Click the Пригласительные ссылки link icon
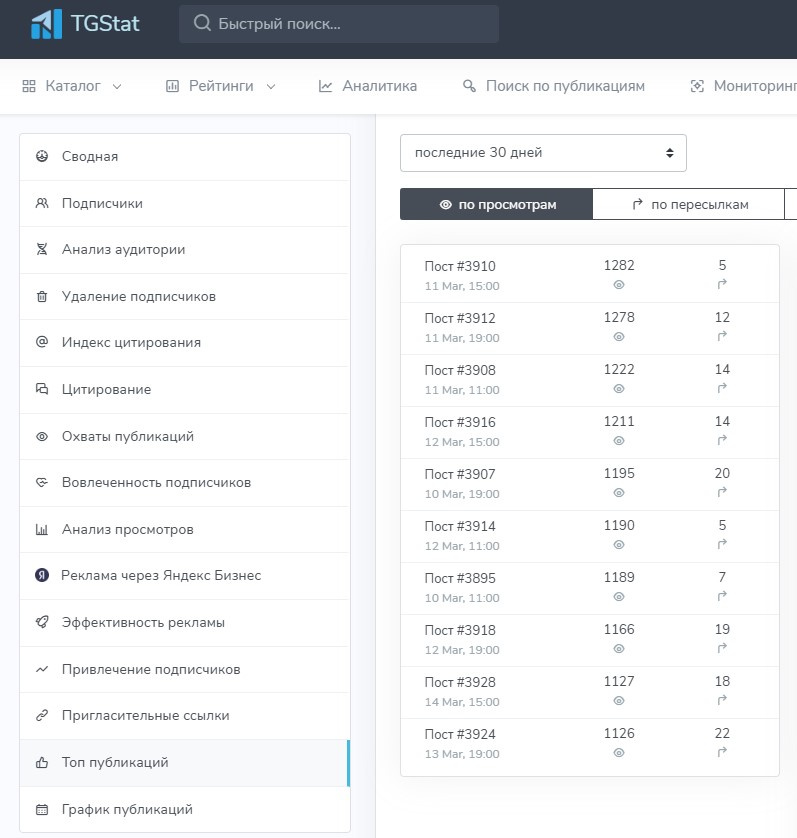This screenshot has height=838, width=797. point(42,715)
